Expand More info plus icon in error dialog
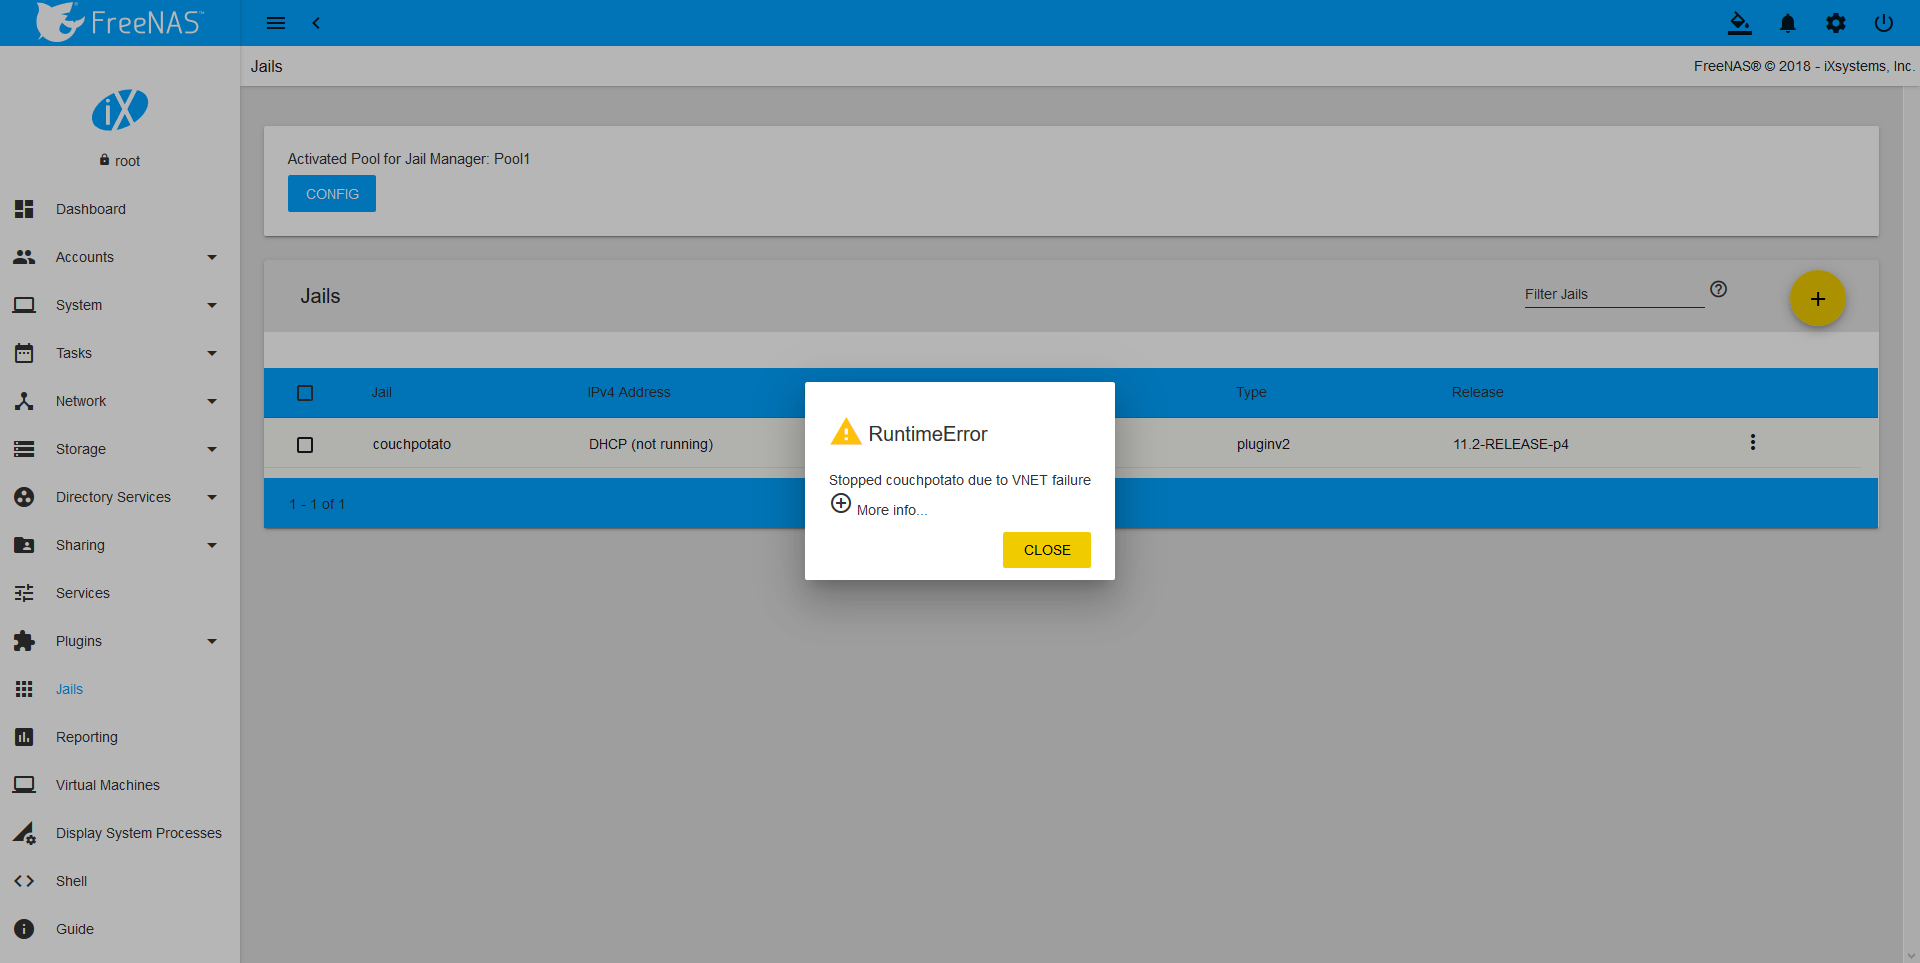Image resolution: width=1920 pixels, height=963 pixels. pos(841,504)
